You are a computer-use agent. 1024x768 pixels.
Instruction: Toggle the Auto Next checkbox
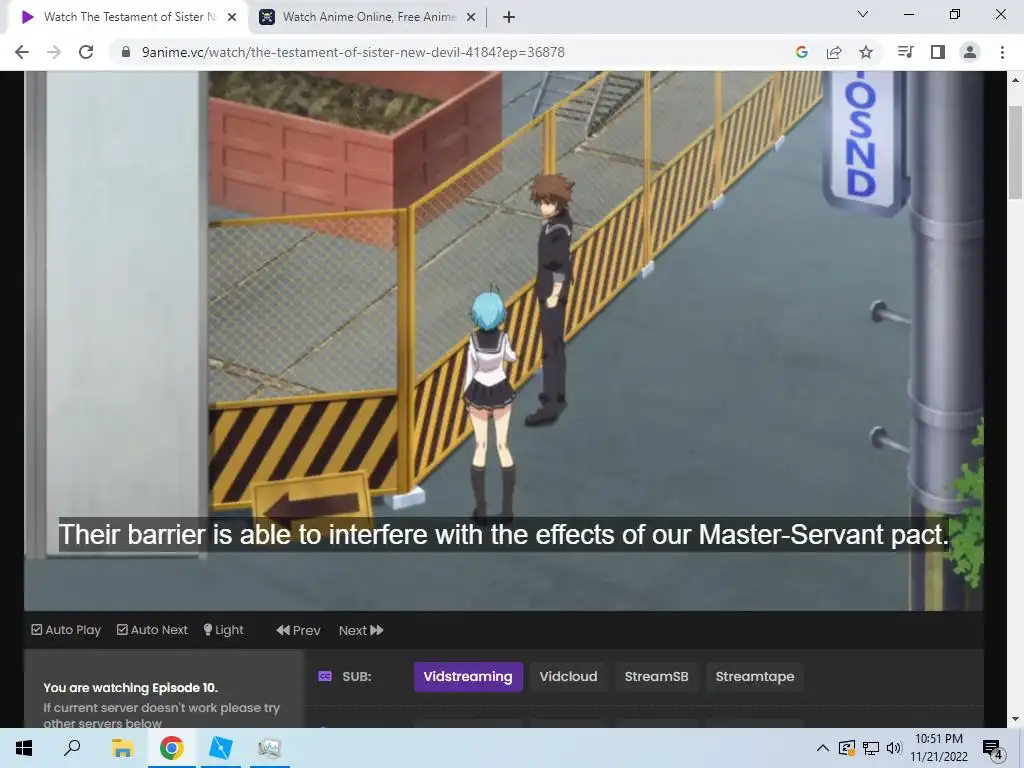tap(152, 630)
